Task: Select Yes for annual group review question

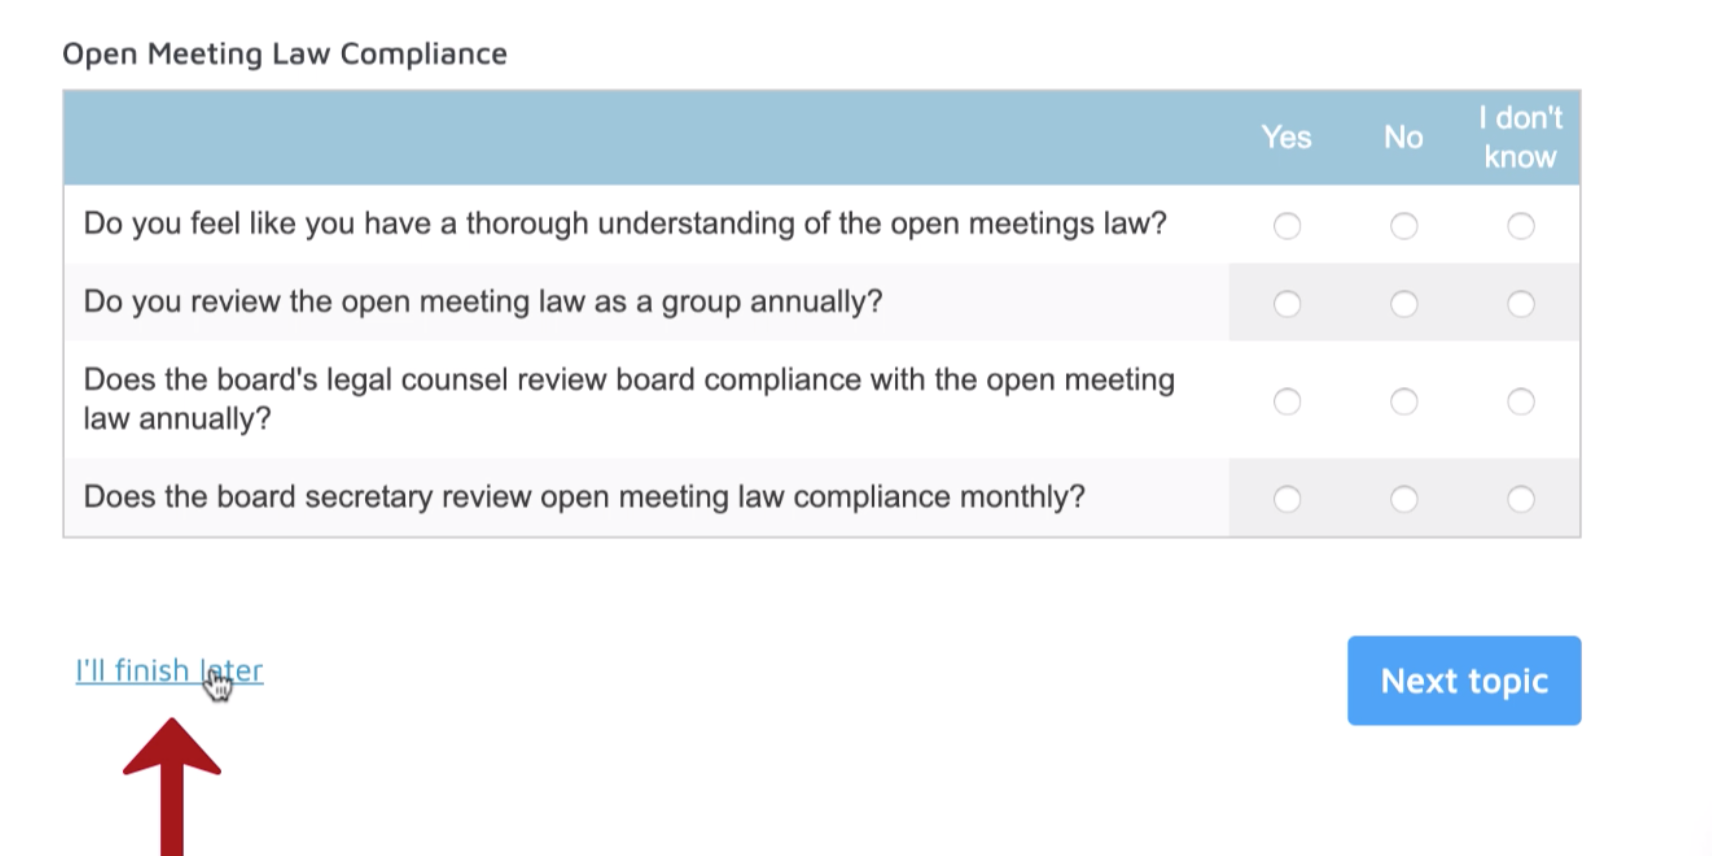Action: coord(1287,304)
